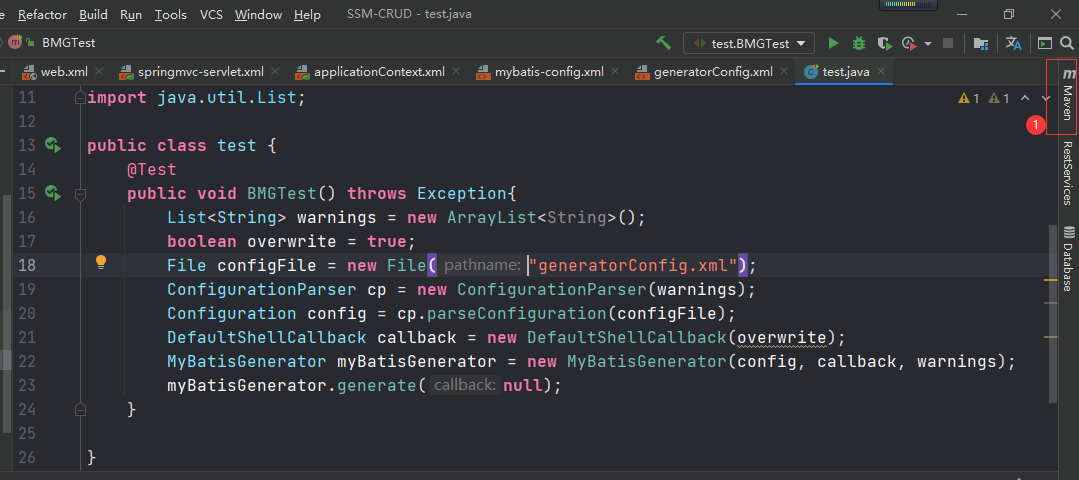Viewport: 1079px width, 480px height.
Task: Go to next highlighted error arrow
Action: click(1046, 98)
